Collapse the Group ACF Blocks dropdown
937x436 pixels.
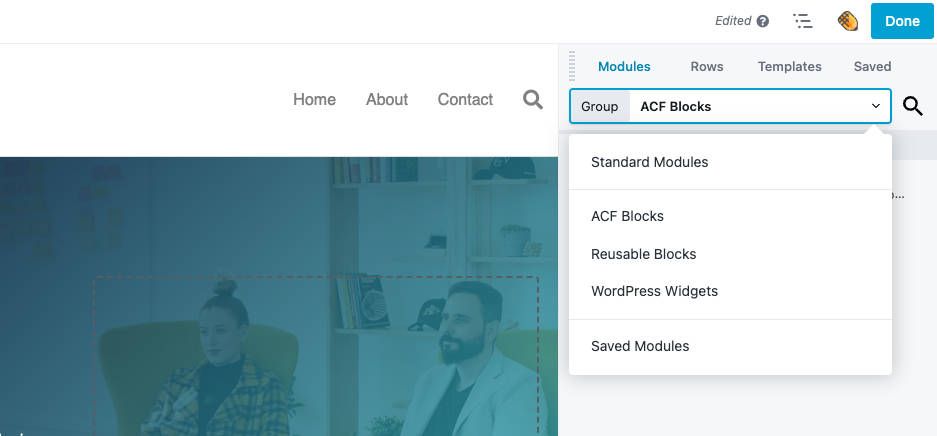click(x=875, y=106)
